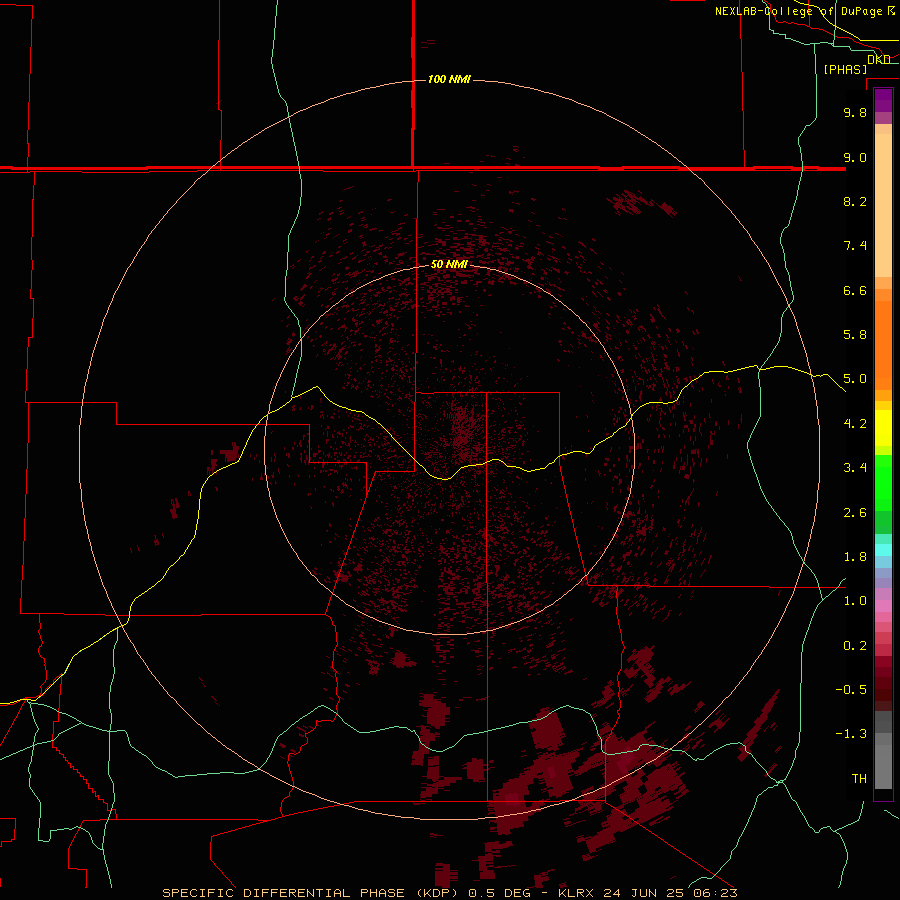Click the 5.8 legend value

tap(855, 335)
